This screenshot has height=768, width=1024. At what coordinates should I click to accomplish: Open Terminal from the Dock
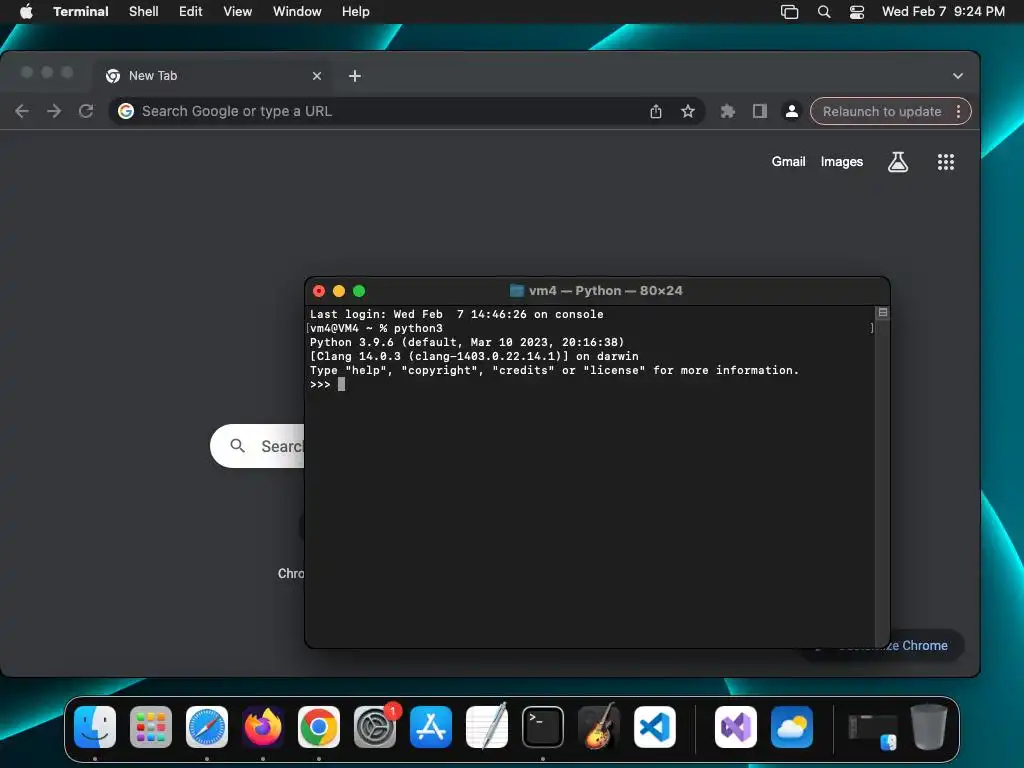[543, 727]
